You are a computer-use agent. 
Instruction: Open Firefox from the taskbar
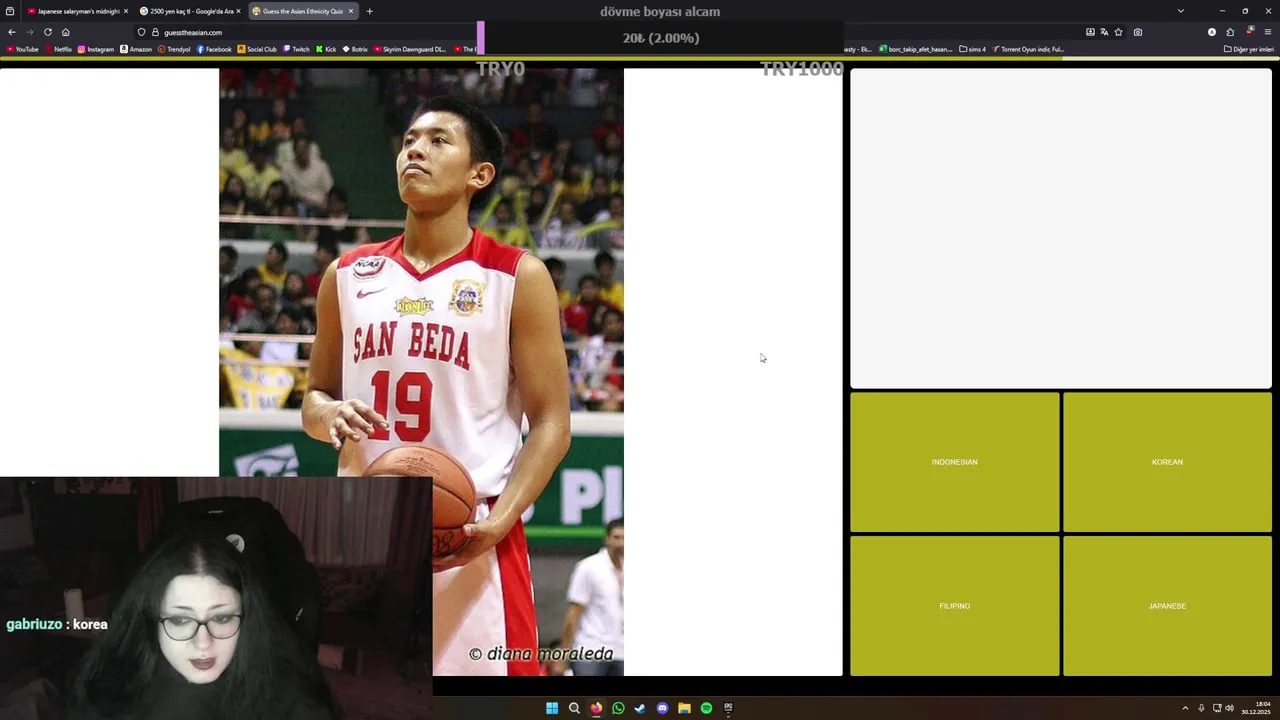click(x=596, y=708)
